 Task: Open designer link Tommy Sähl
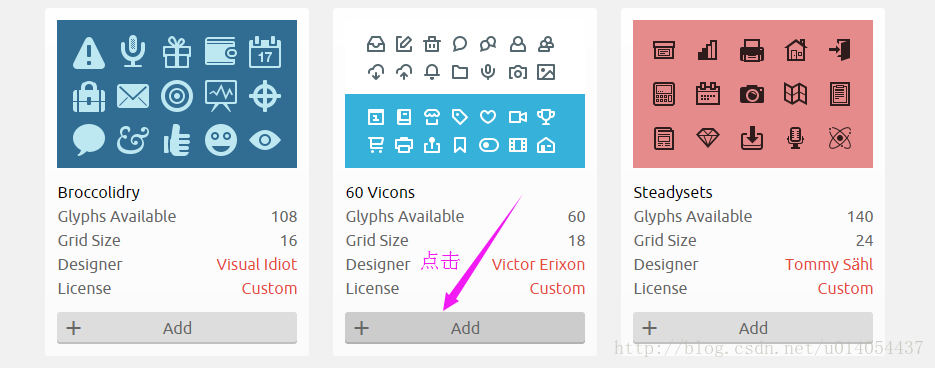(x=829, y=264)
